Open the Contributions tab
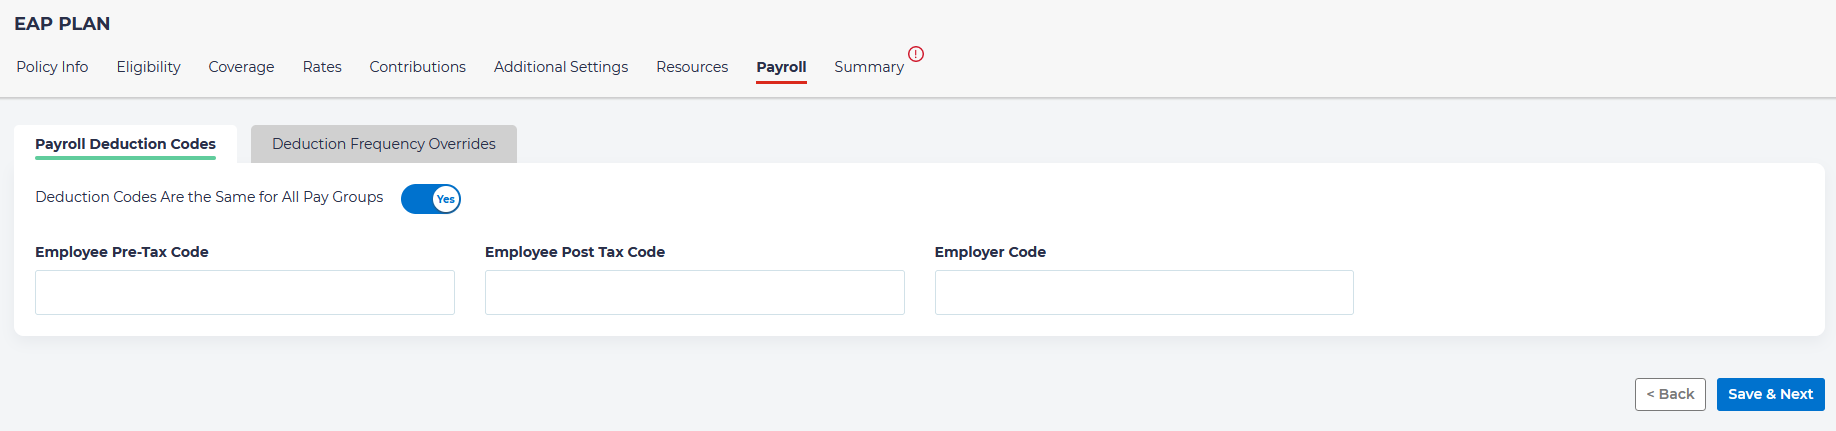The width and height of the screenshot is (1836, 431). [x=417, y=67]
